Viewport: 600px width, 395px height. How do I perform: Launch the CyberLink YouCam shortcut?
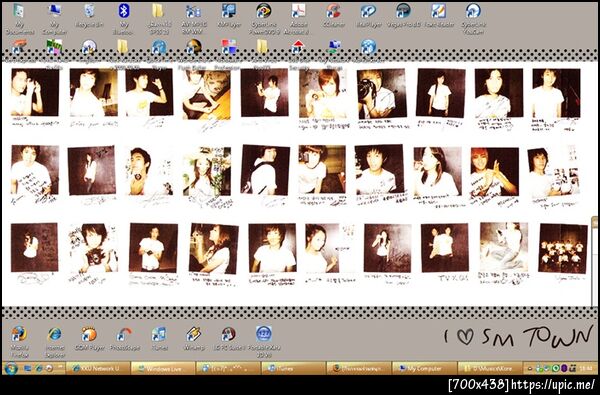tap(473, 19)
